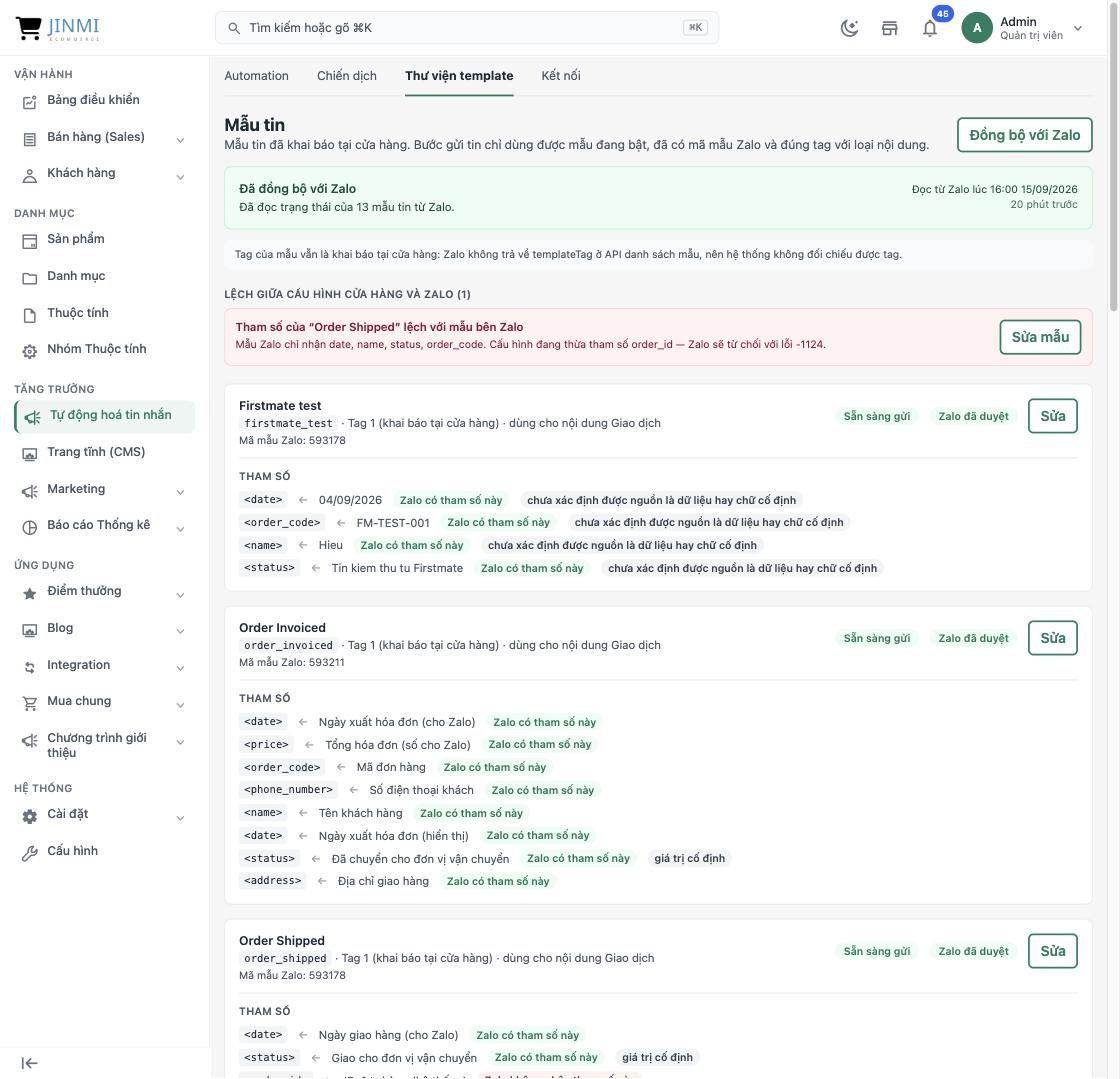Expand Bán hàng (Sales) submenu chevron
1120x1079 pixels.
pos(180,140)
